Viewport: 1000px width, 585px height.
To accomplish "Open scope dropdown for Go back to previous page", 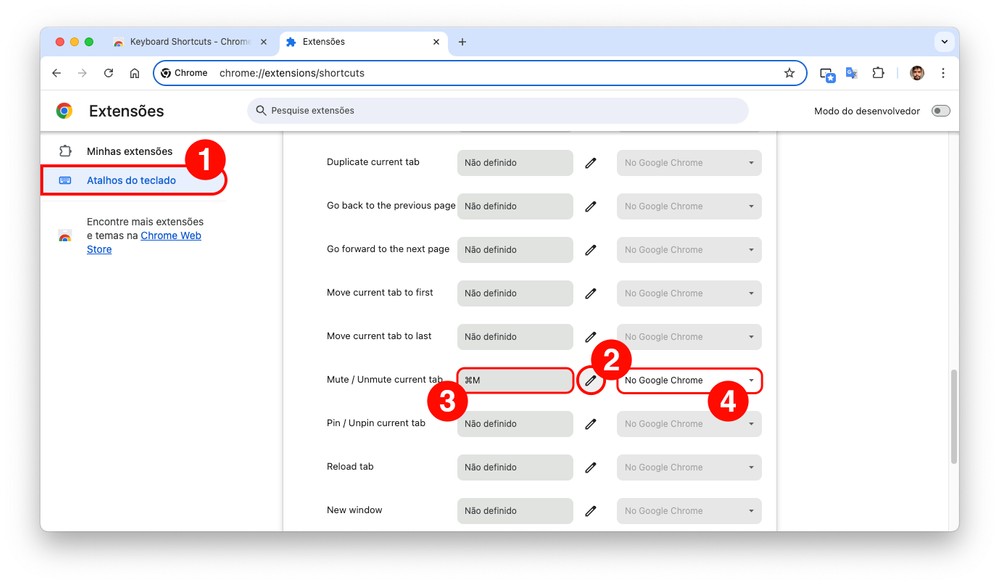I will [x=689, y=206].
